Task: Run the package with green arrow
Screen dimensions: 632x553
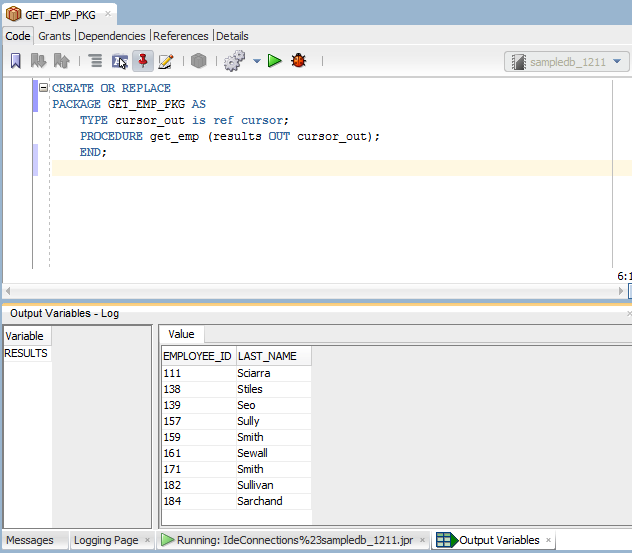Action: 274,61
